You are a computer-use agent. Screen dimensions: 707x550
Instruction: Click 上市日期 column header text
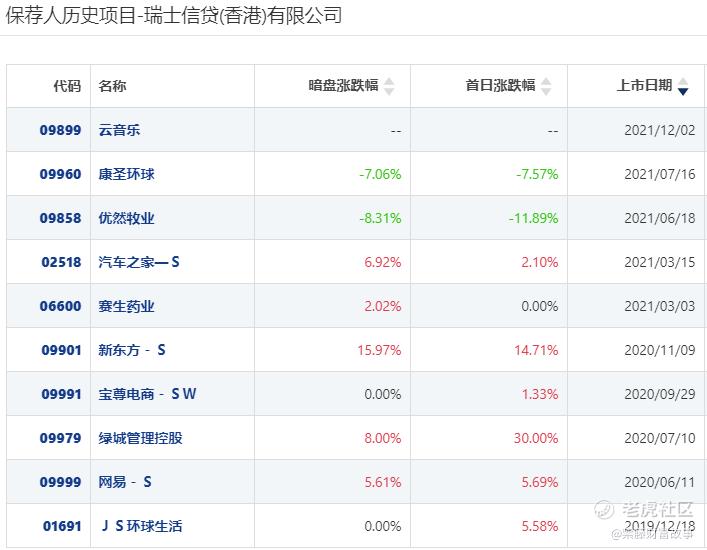click(644, 86)
